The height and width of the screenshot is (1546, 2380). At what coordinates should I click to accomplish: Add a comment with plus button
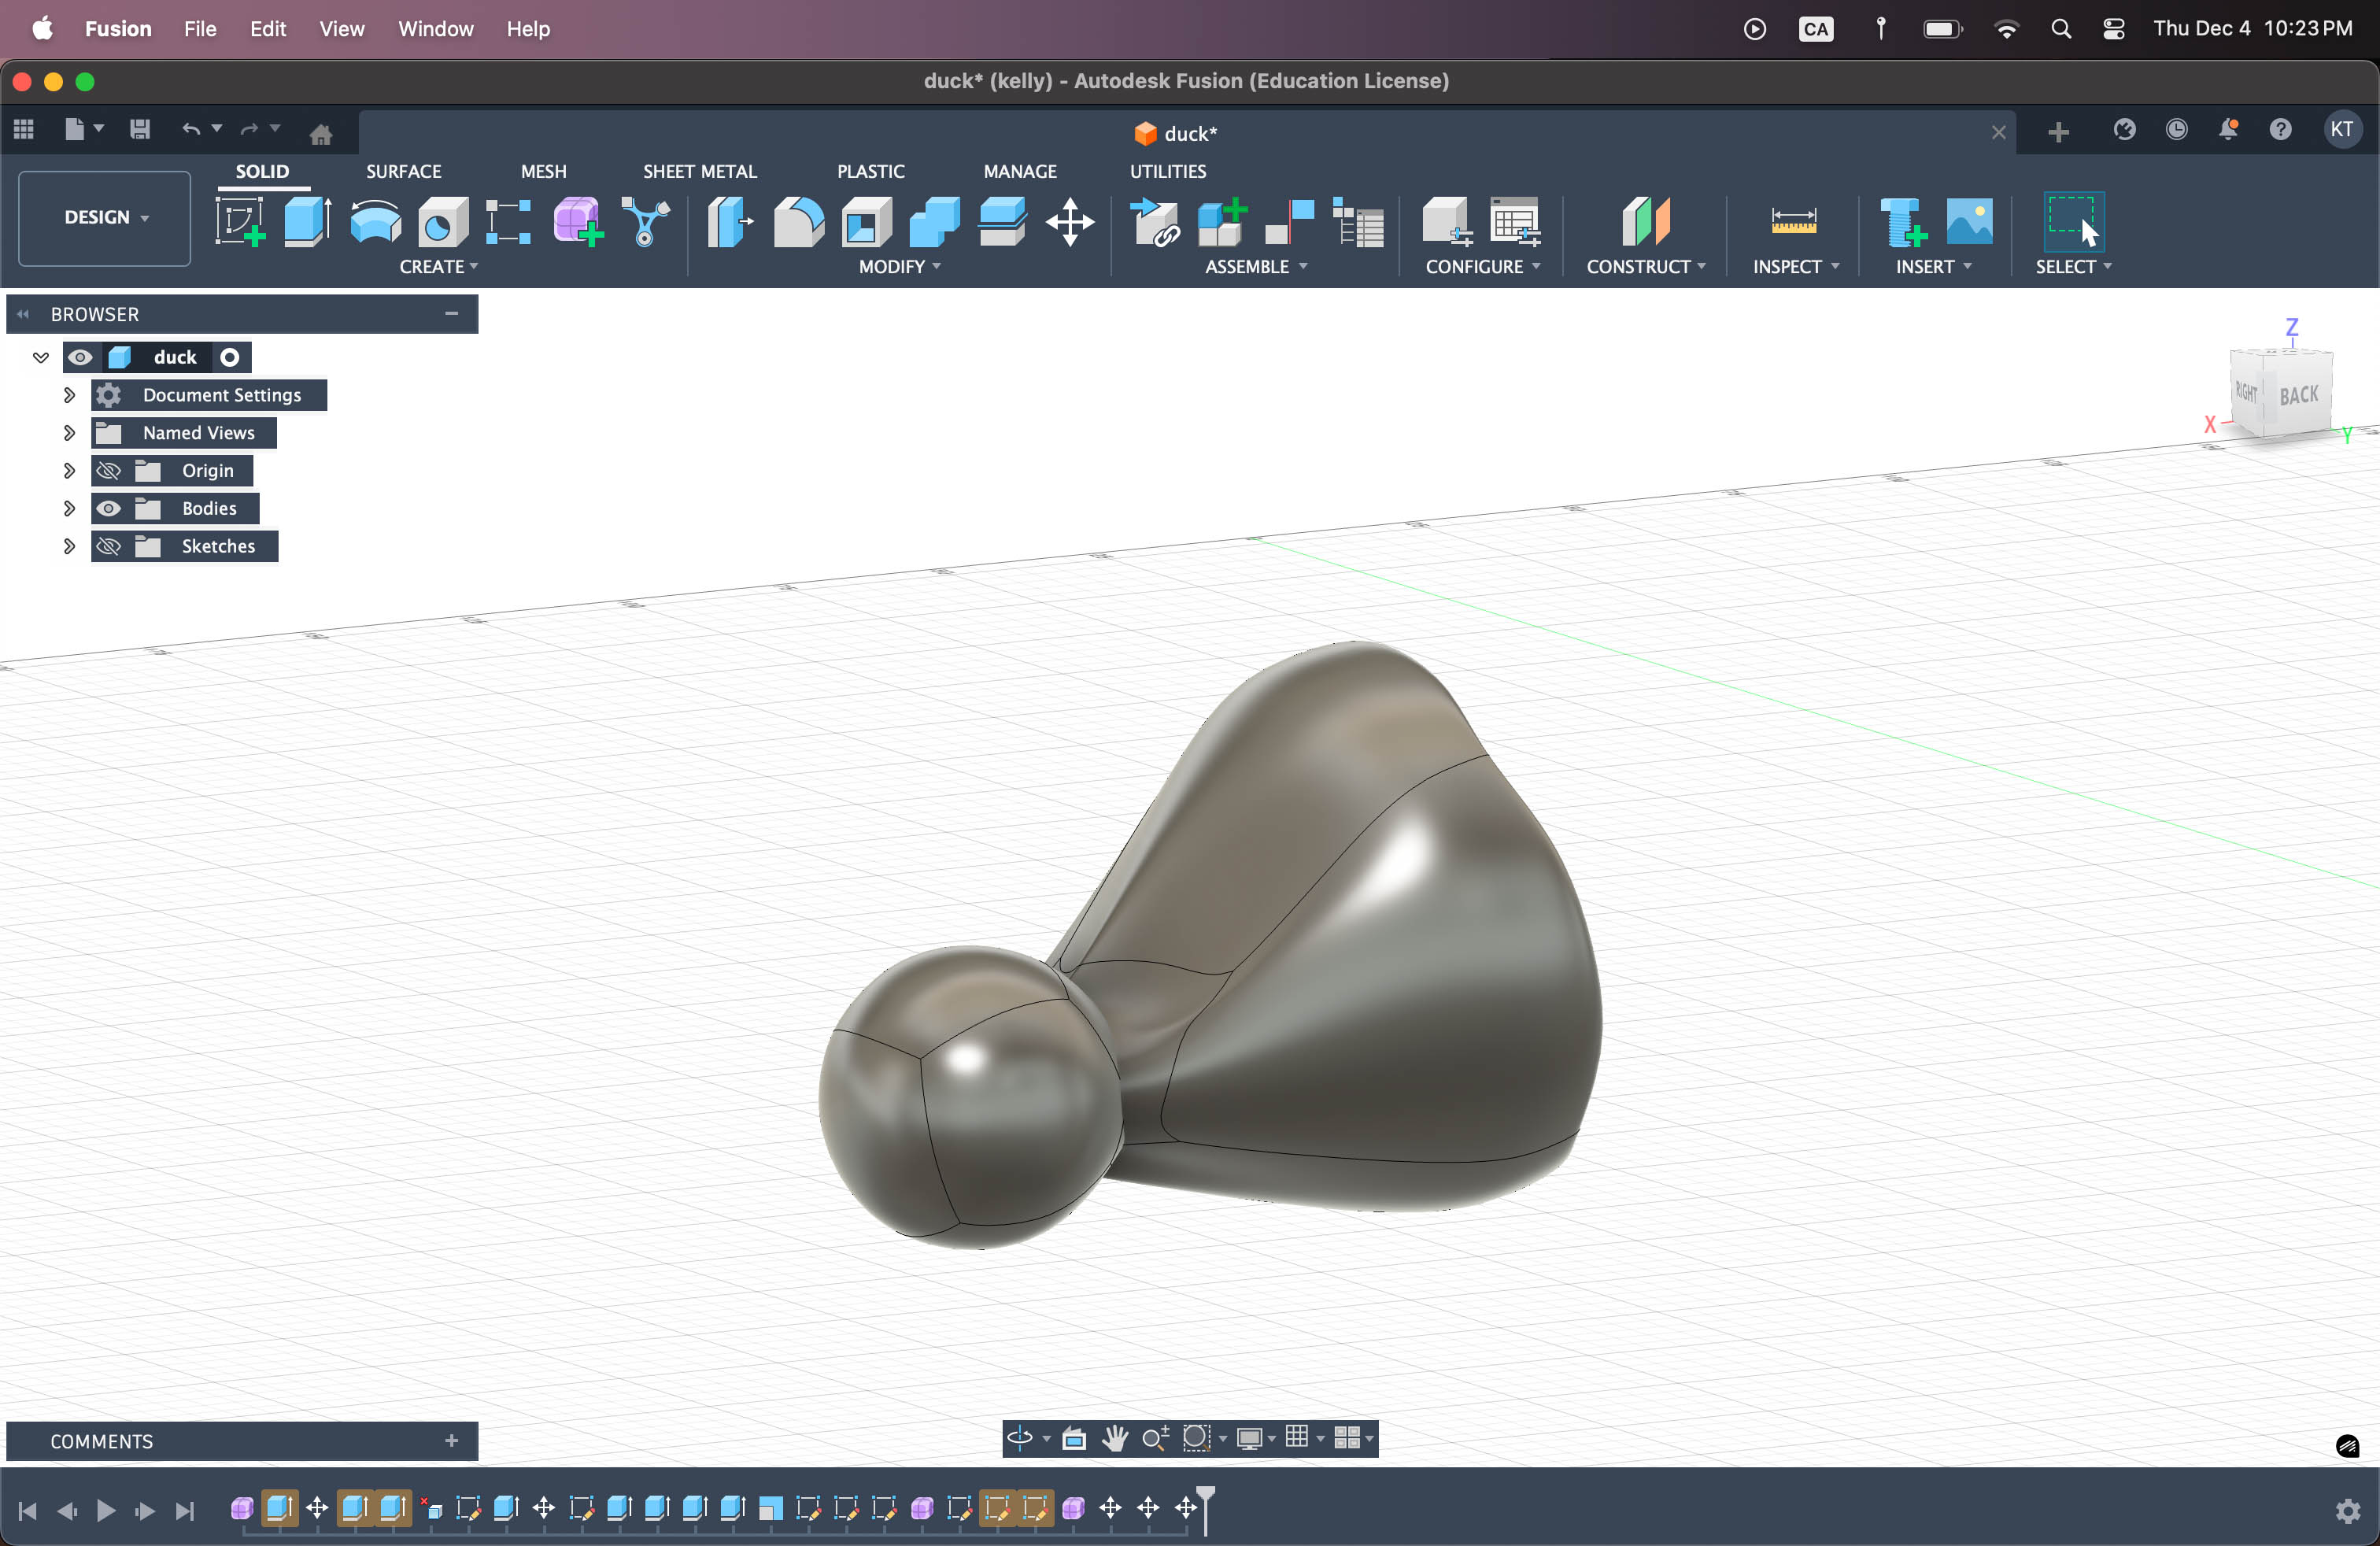(x=451, y=1441)
